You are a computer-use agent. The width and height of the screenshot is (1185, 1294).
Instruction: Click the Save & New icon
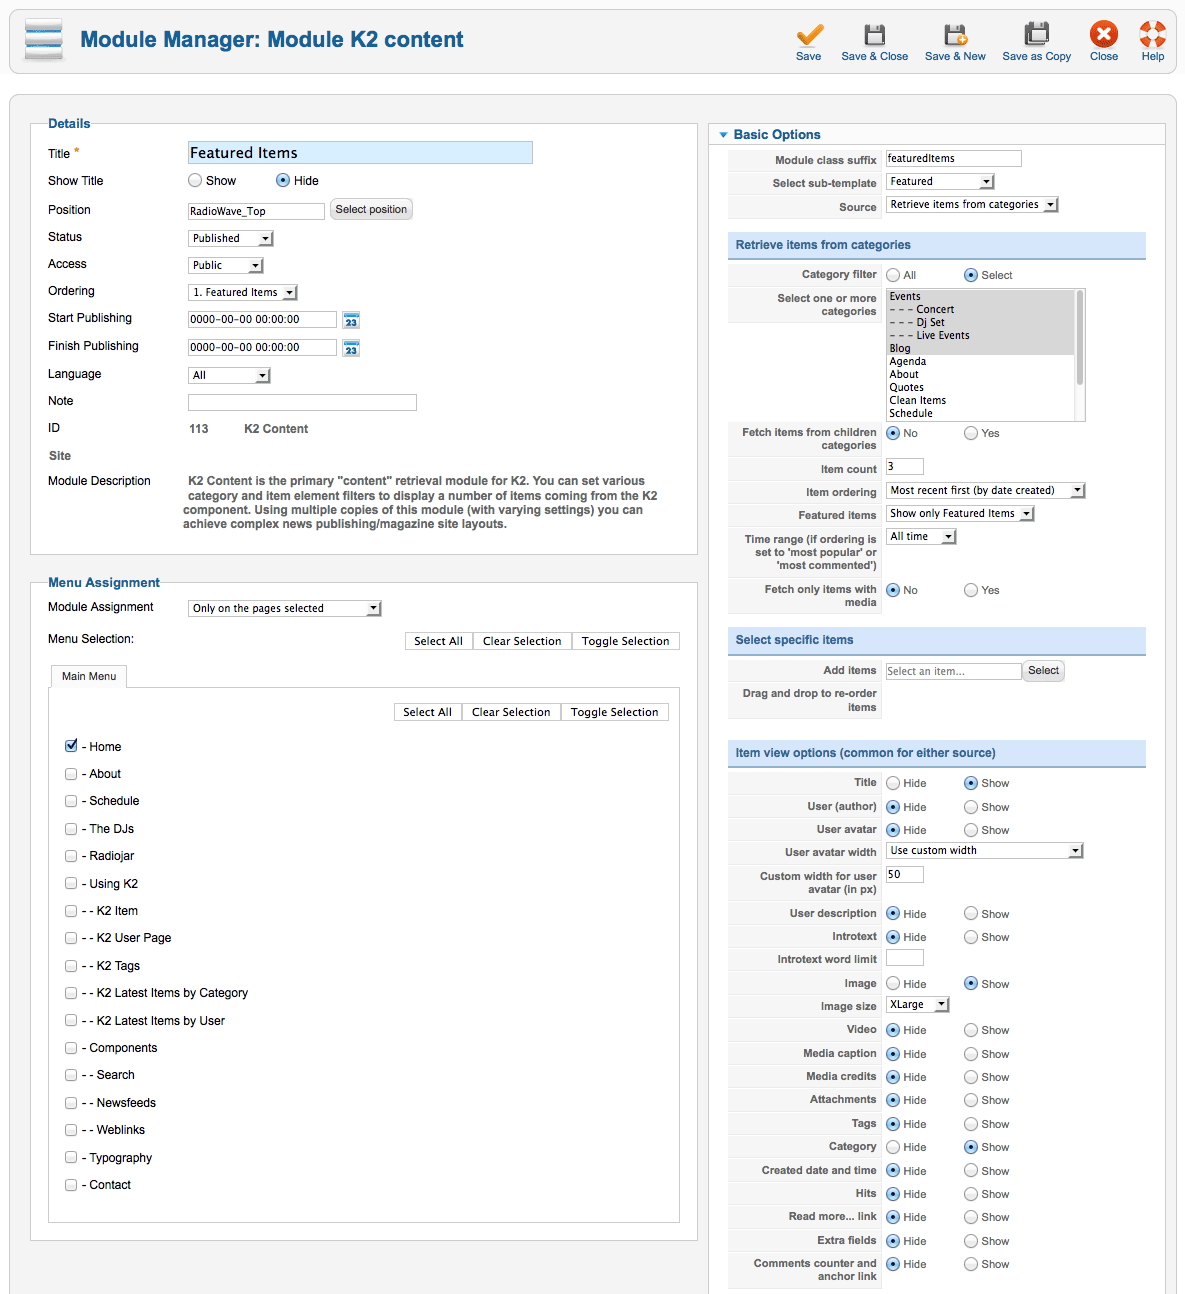pos(956,36)
